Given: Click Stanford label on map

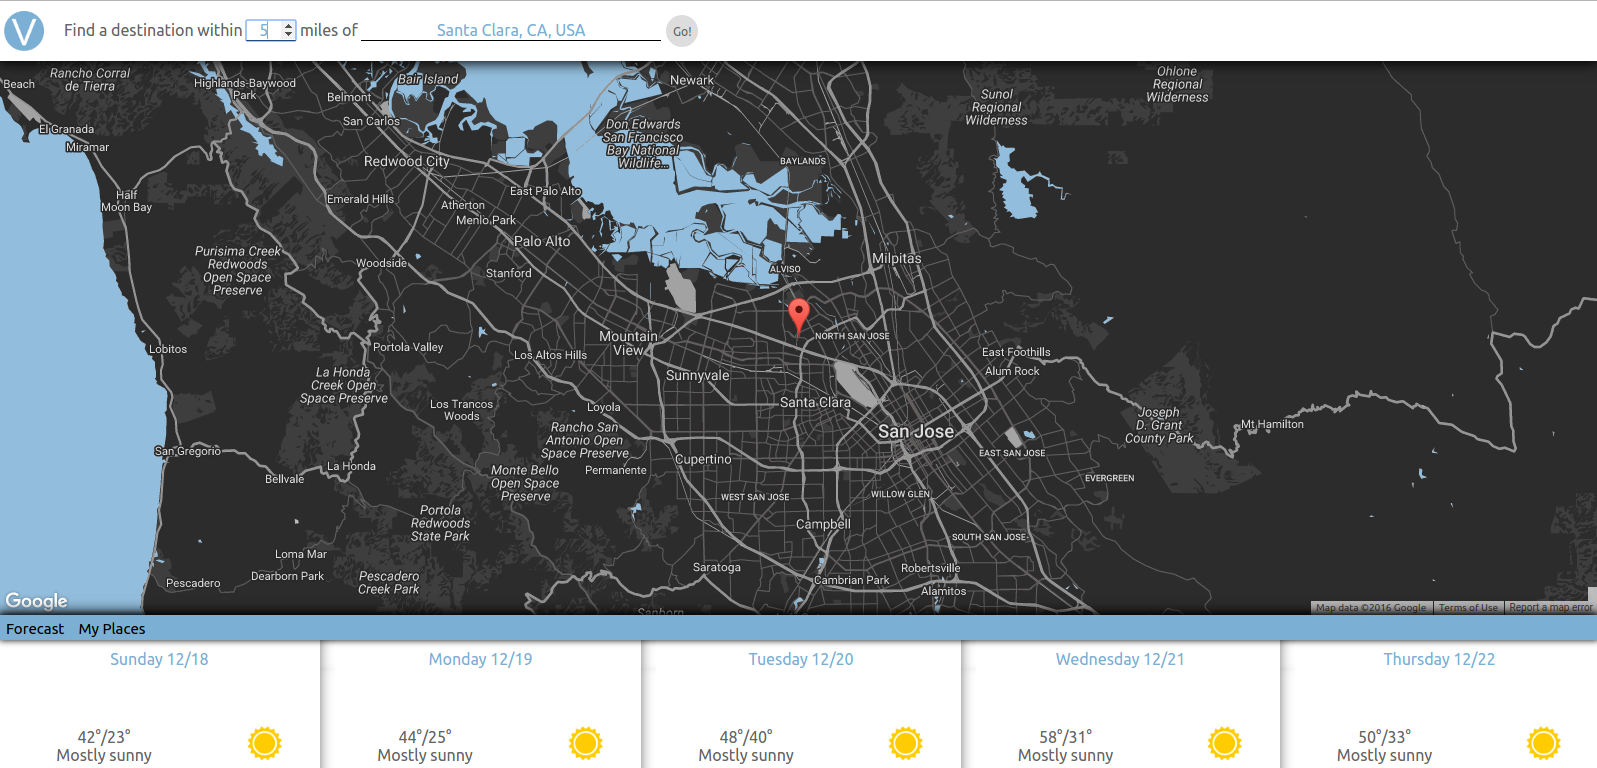Looking at the screenshot, I should 509,273.
